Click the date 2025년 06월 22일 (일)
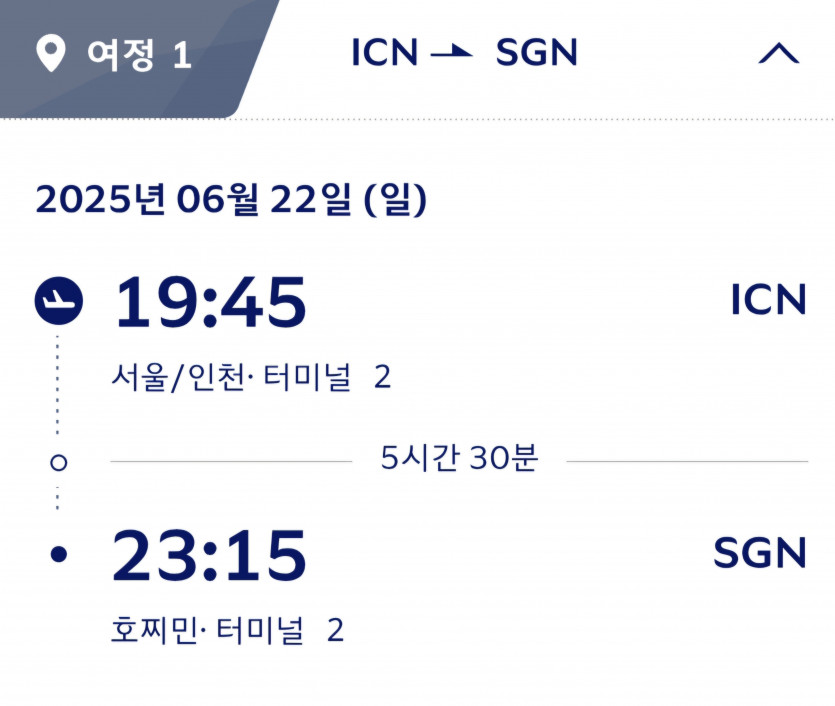The height and width of the screenshot is (706, 835). [x=231, y=200]
